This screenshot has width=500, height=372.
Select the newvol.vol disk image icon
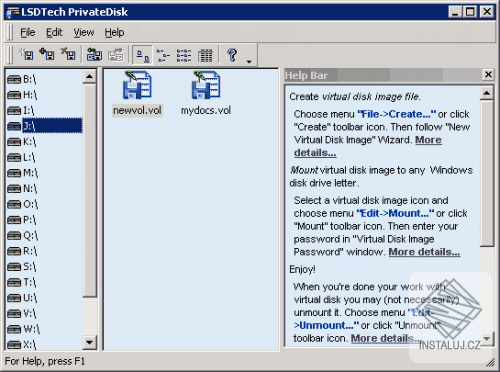pyautogui.click(x=137, y=85)
